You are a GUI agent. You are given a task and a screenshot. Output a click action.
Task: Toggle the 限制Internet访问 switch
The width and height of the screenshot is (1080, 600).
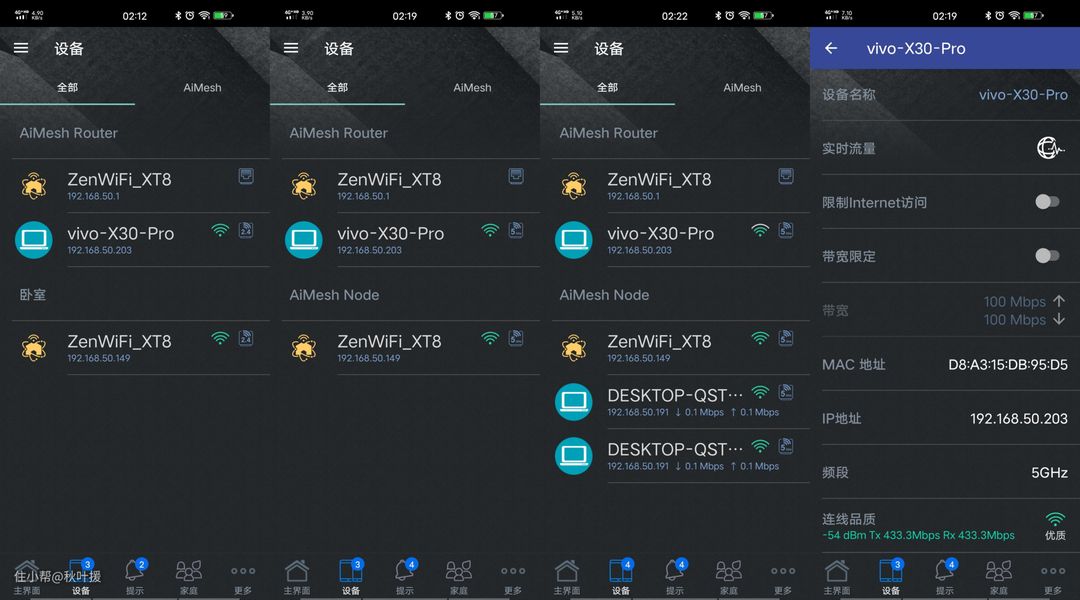tap(1046, 202)
